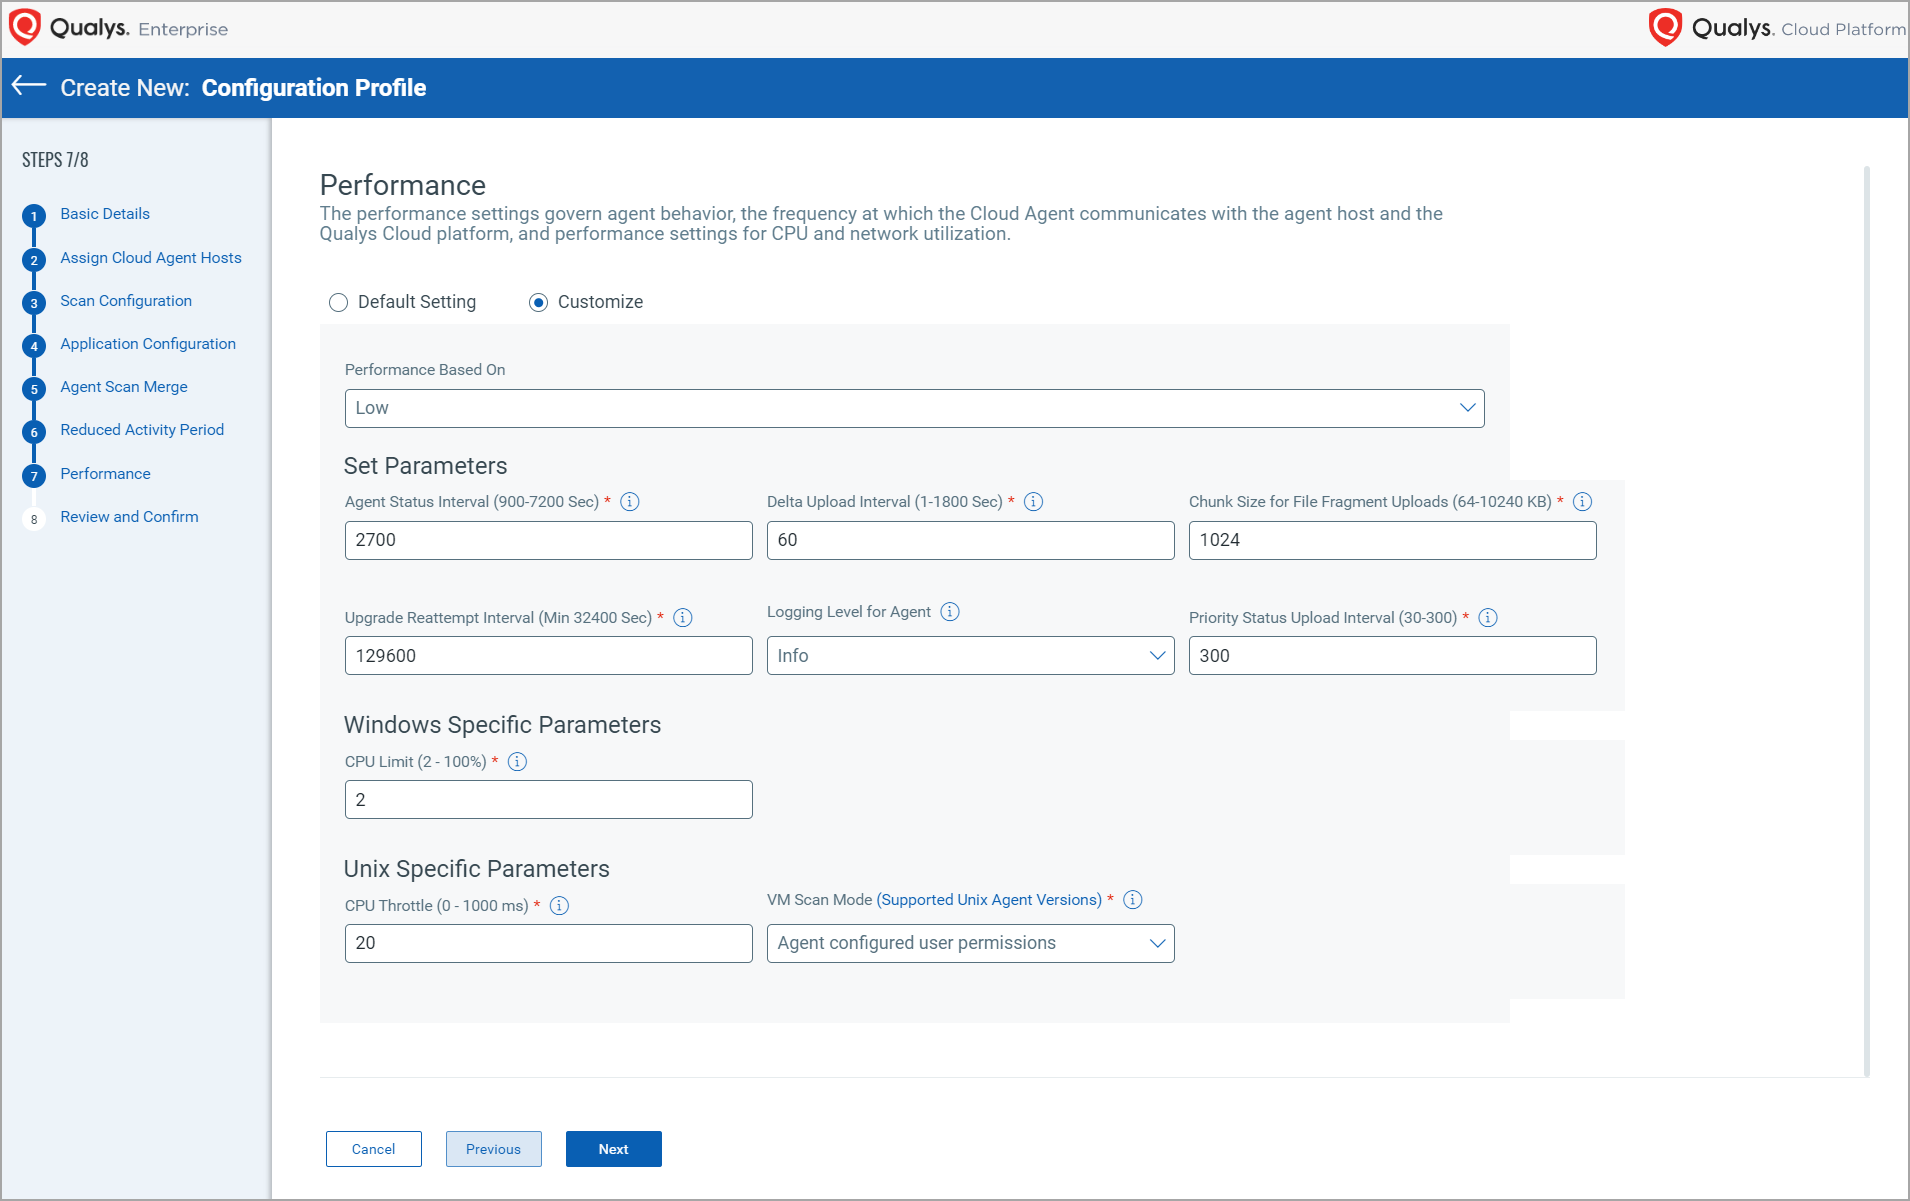Screen dimensions: 1910x1201
Task: Open Supported Unix Agent Versions link
Action: (989, 900)
